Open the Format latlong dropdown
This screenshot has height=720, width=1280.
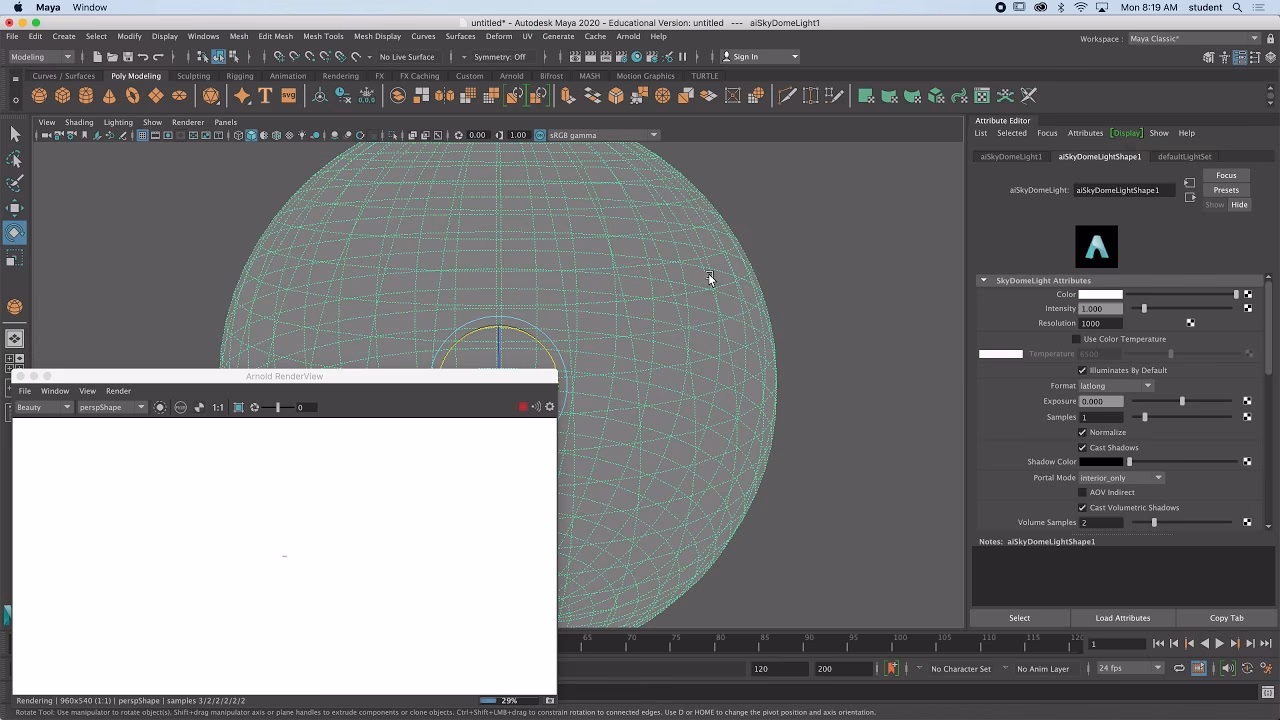click(x=1116, y=386)
